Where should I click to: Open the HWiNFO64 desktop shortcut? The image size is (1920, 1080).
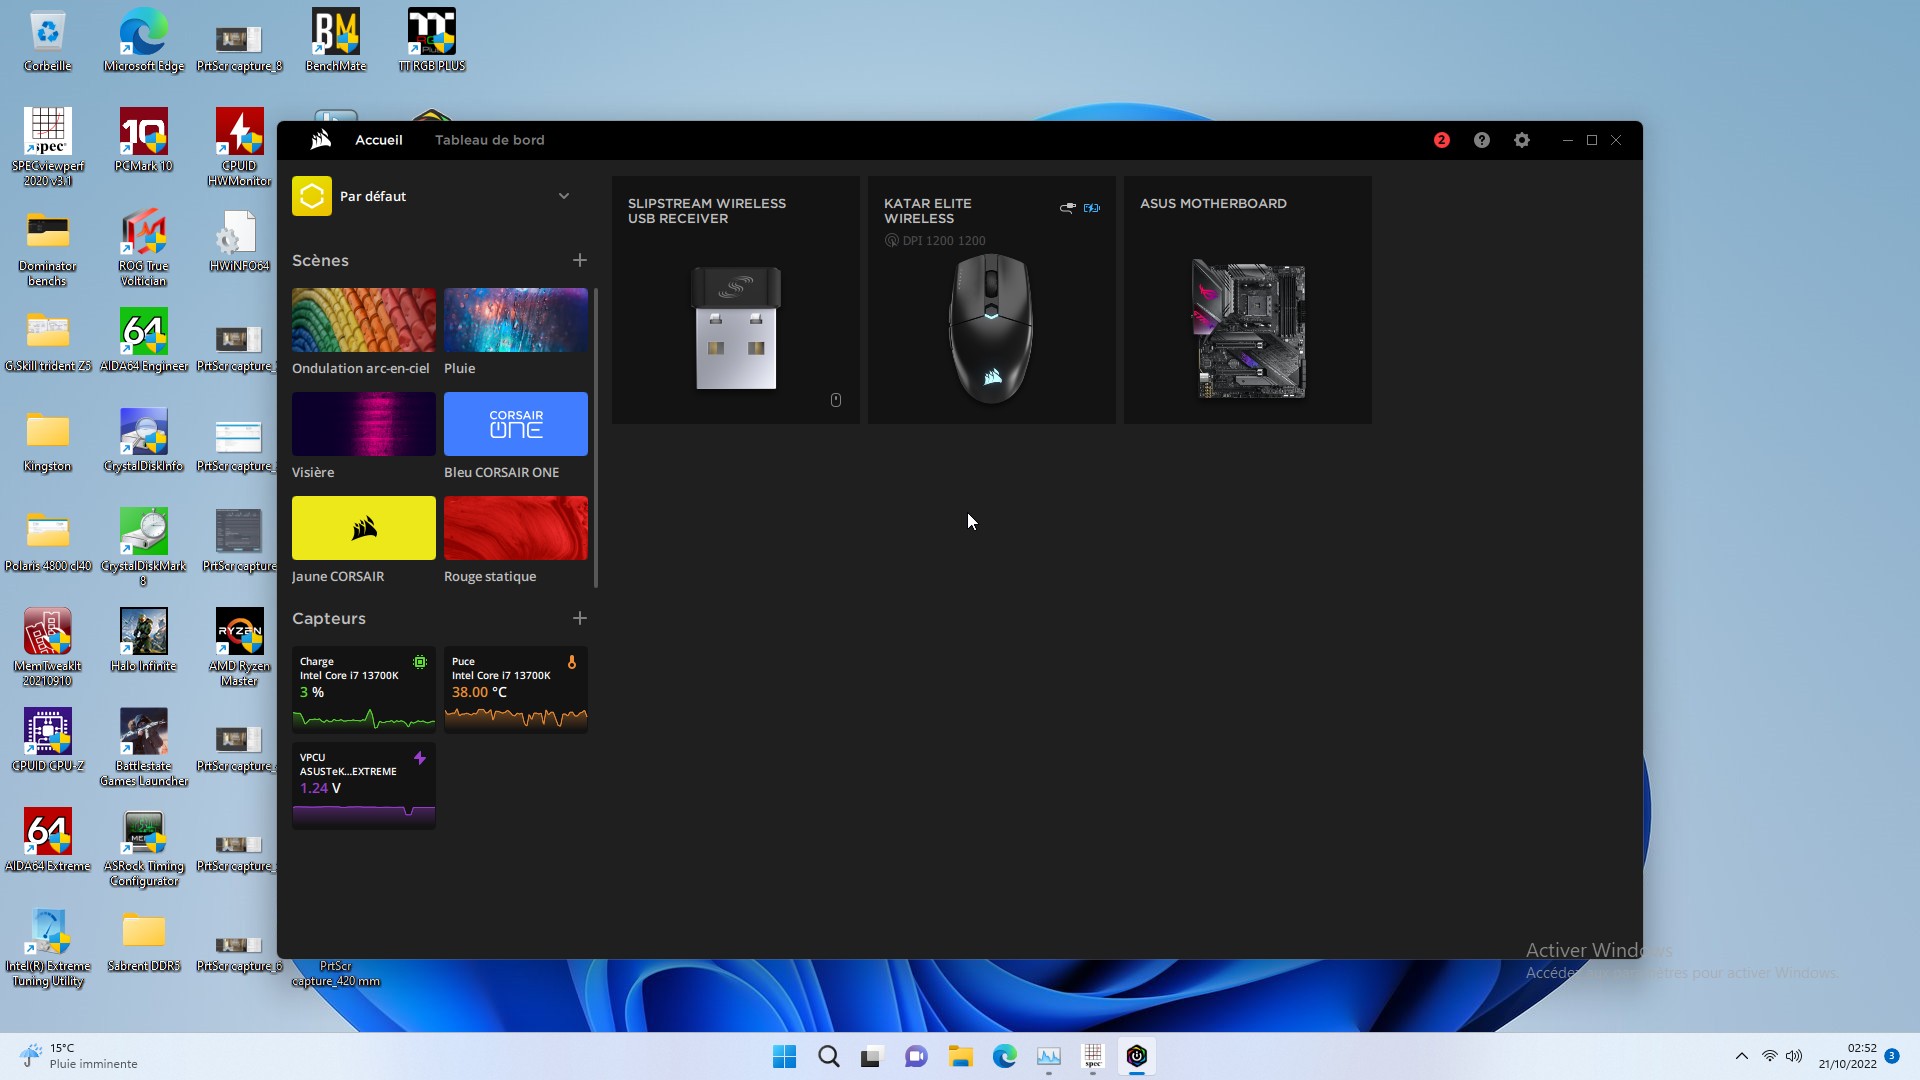click(240, 240)
